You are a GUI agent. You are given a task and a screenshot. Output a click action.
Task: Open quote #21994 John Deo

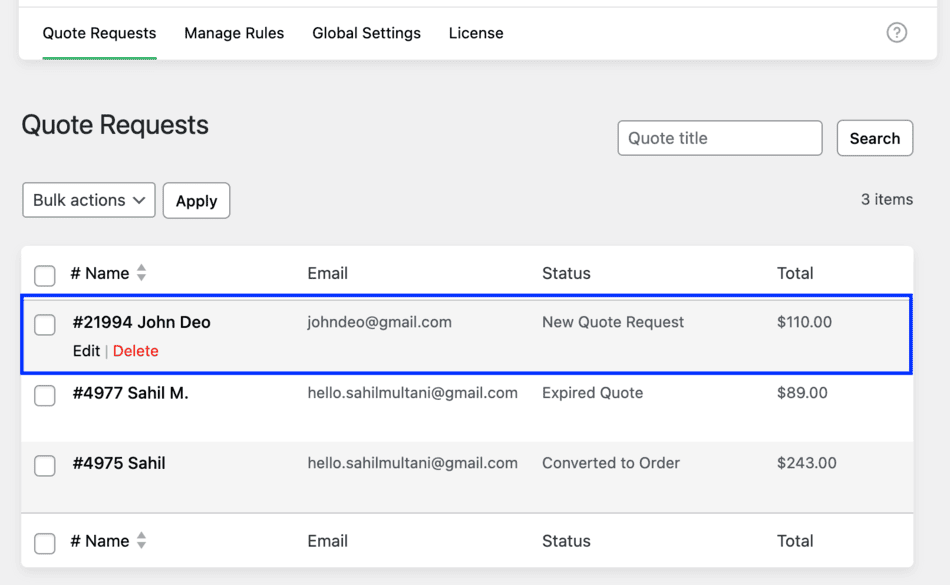pyautogui.click(x=142, y=322)
